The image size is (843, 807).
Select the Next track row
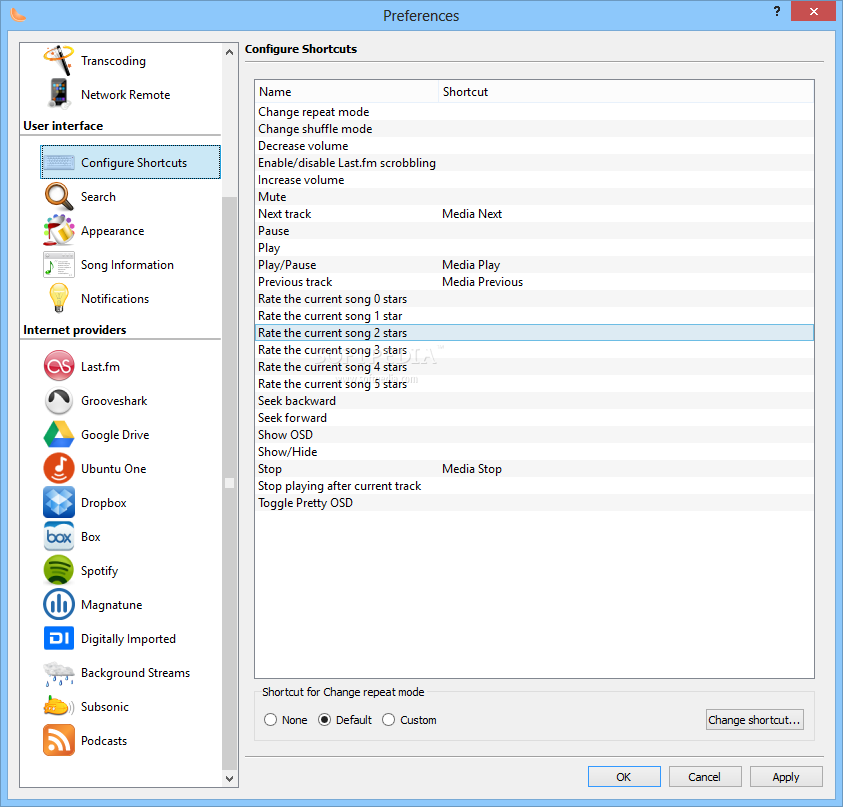pos(534,214)
